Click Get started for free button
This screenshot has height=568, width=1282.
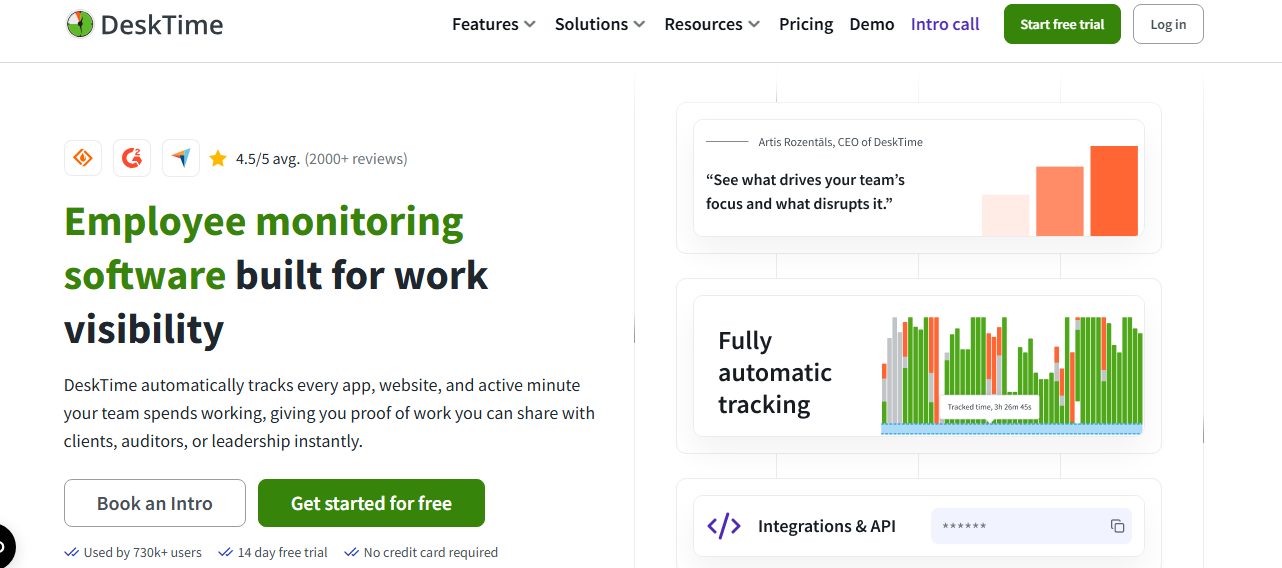pos(371,503)
